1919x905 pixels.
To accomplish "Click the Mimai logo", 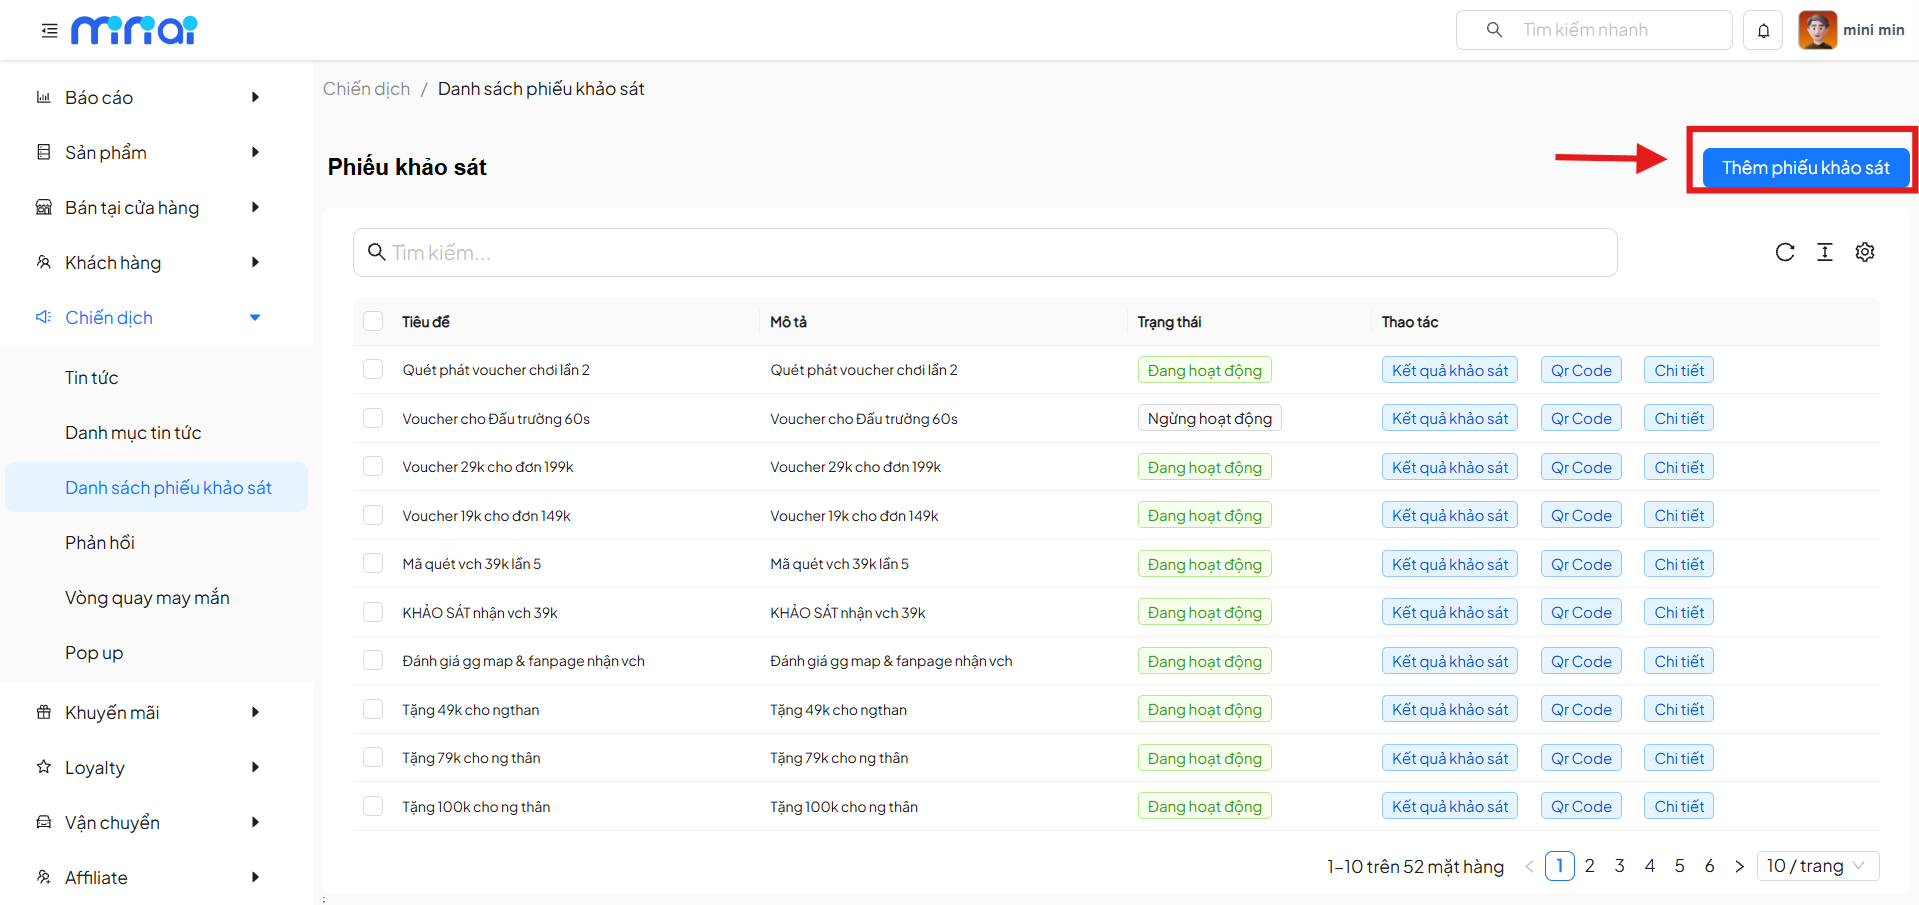I will (134, 31).
